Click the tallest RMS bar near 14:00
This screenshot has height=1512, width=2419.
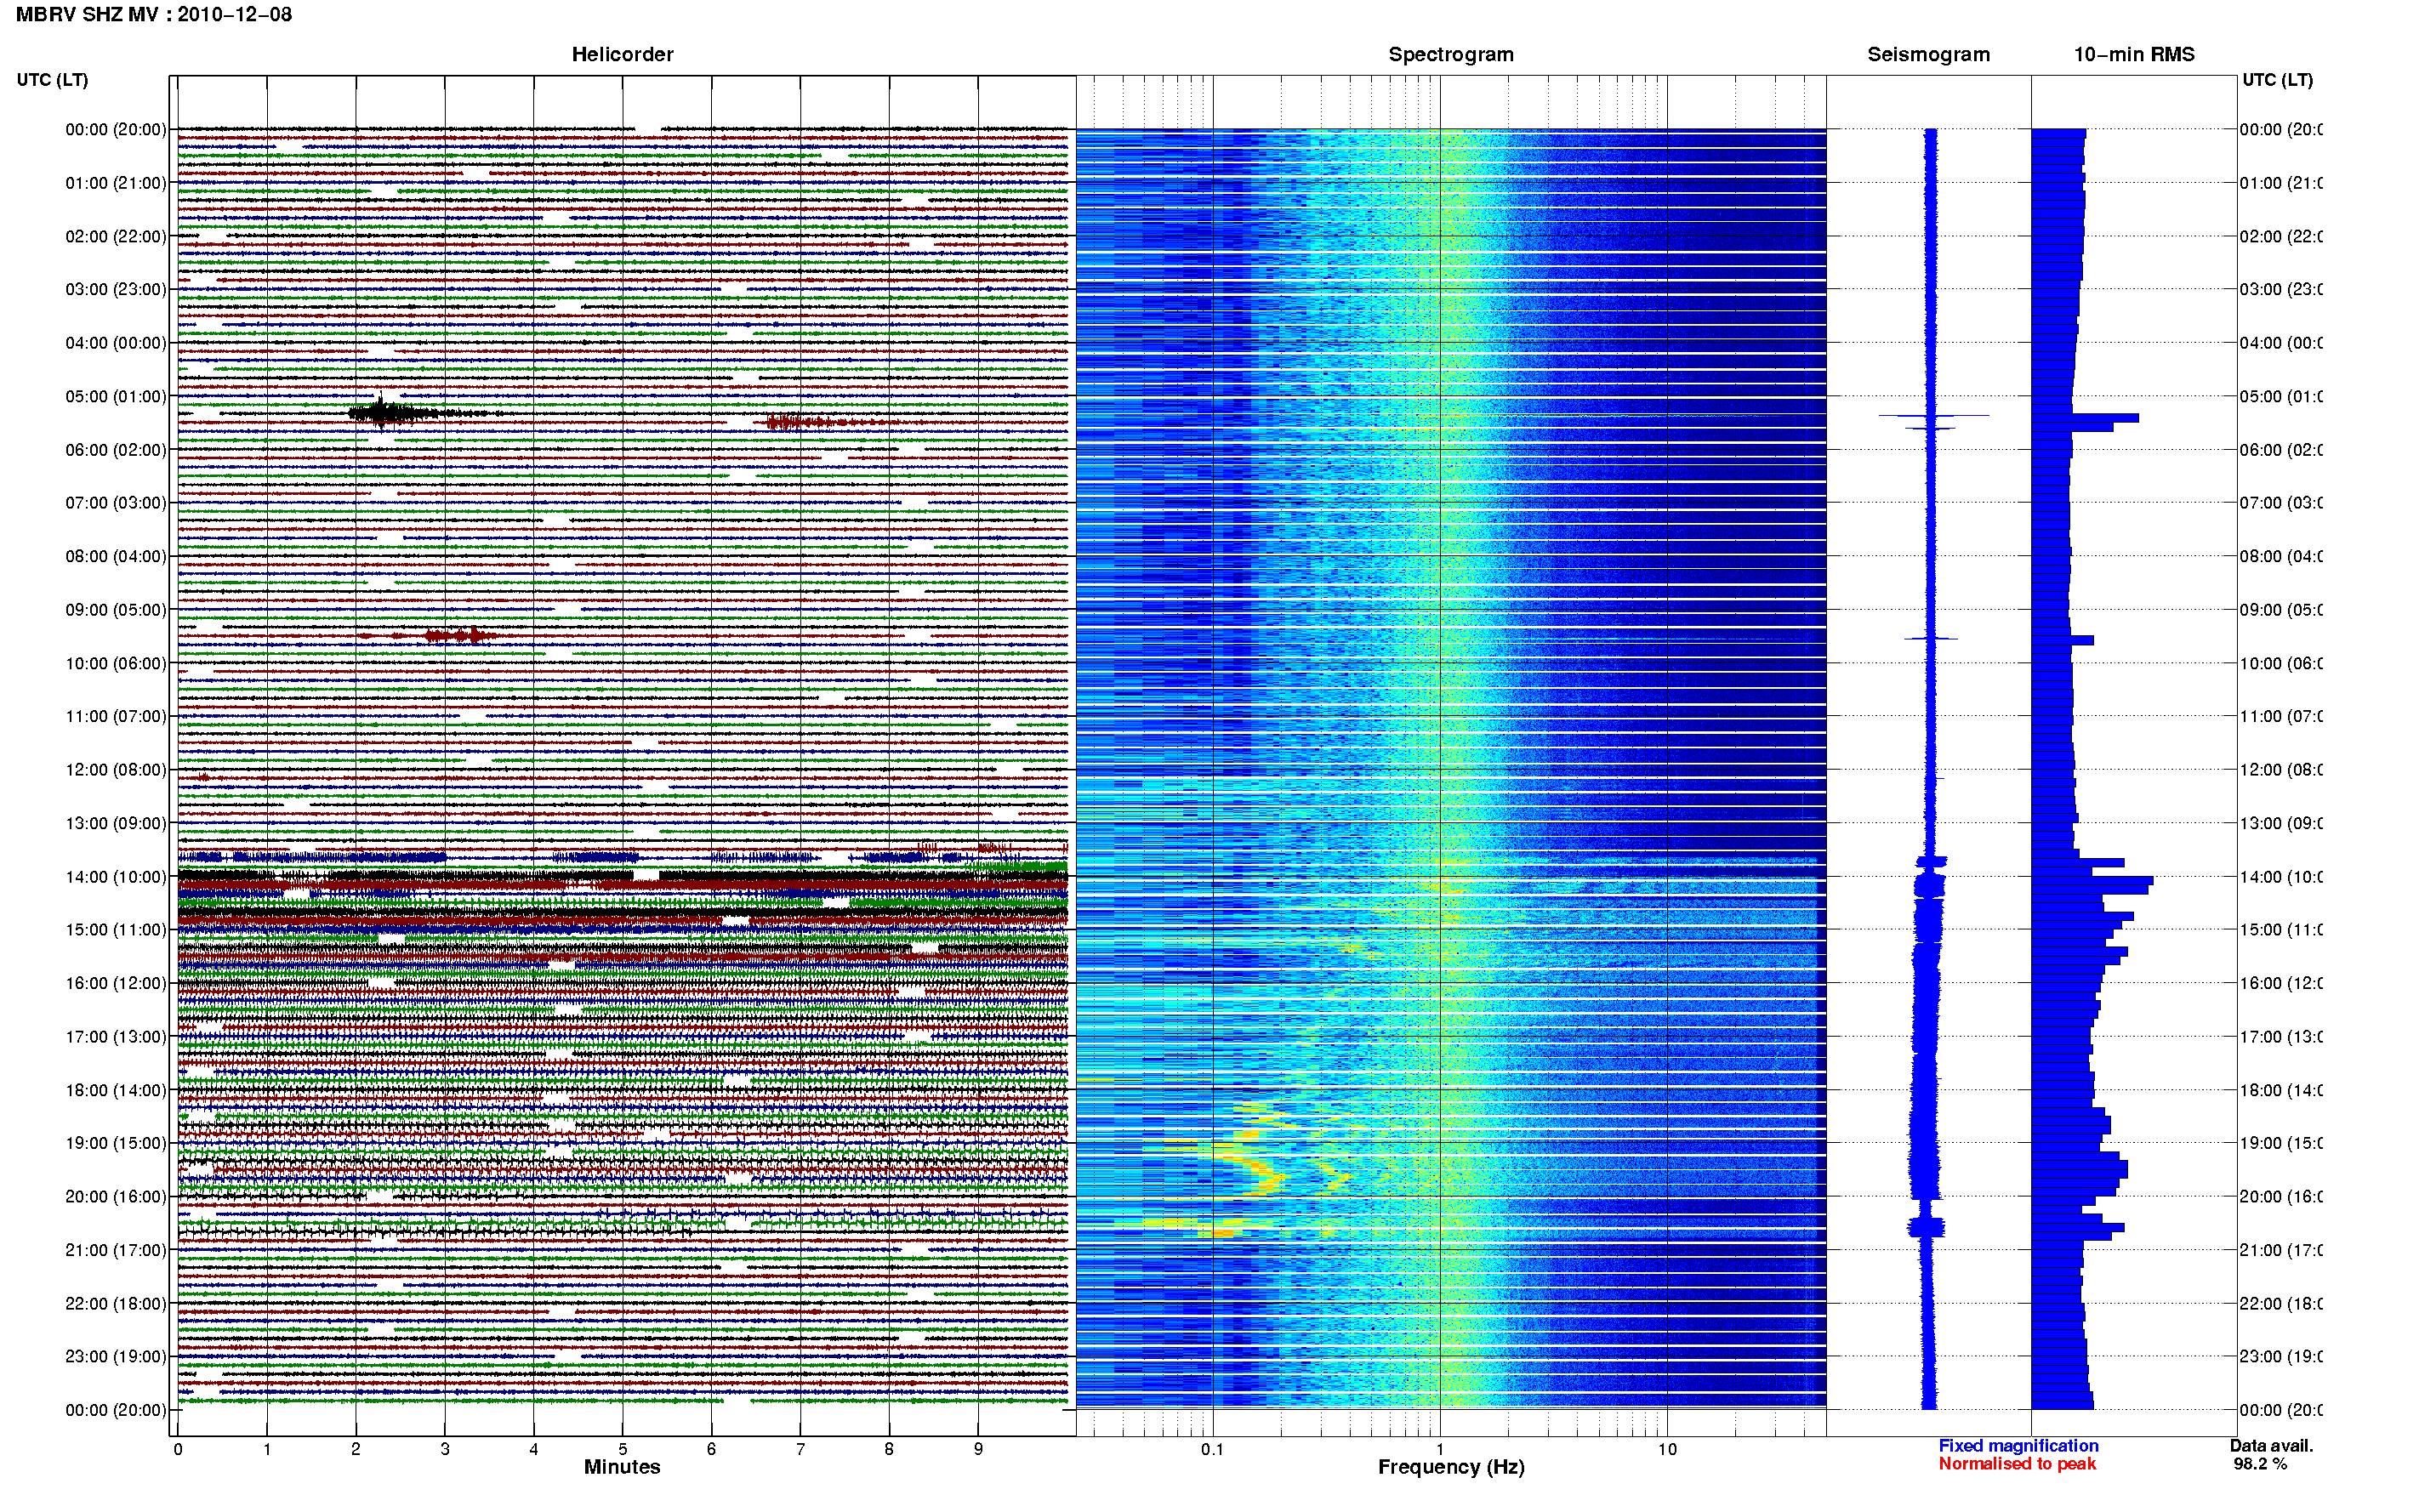2092,882
